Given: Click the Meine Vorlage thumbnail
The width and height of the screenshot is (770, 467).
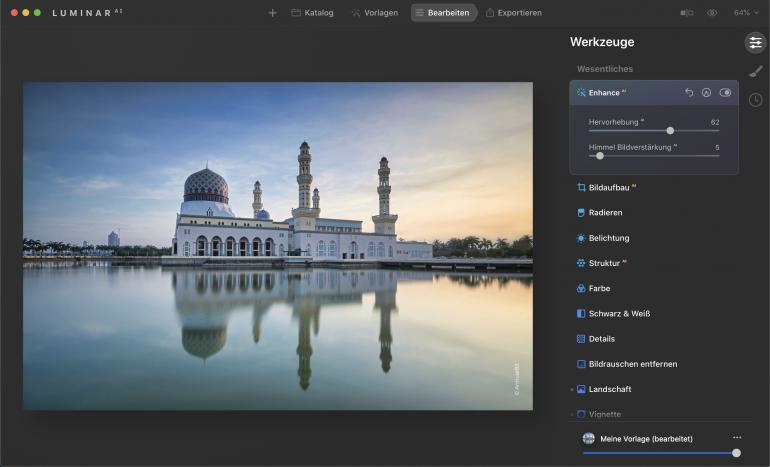Looking at the screenshot, I should (588, 438).
